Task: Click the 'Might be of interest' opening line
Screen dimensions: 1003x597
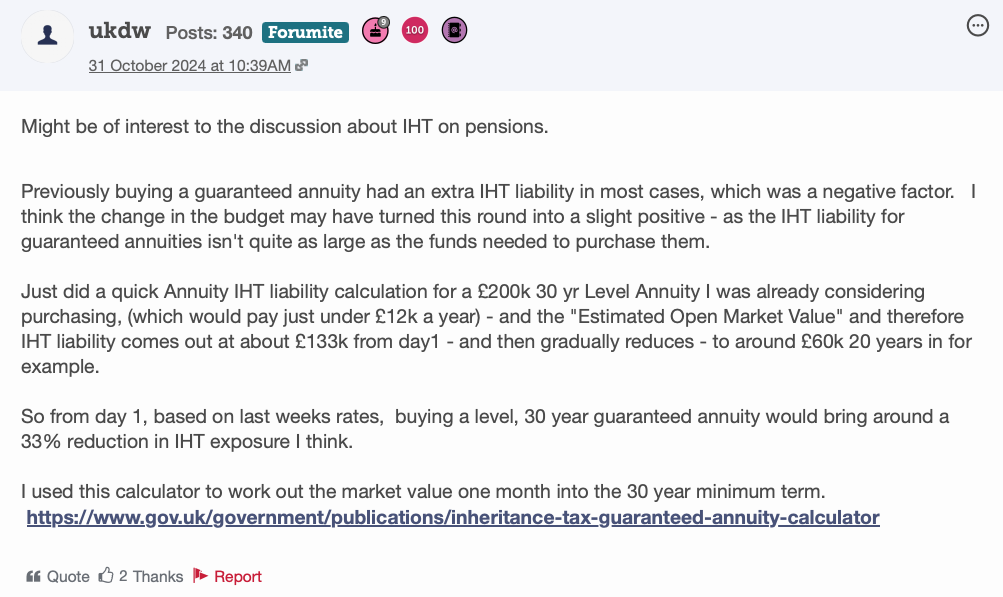Action: tap(285, 128)
